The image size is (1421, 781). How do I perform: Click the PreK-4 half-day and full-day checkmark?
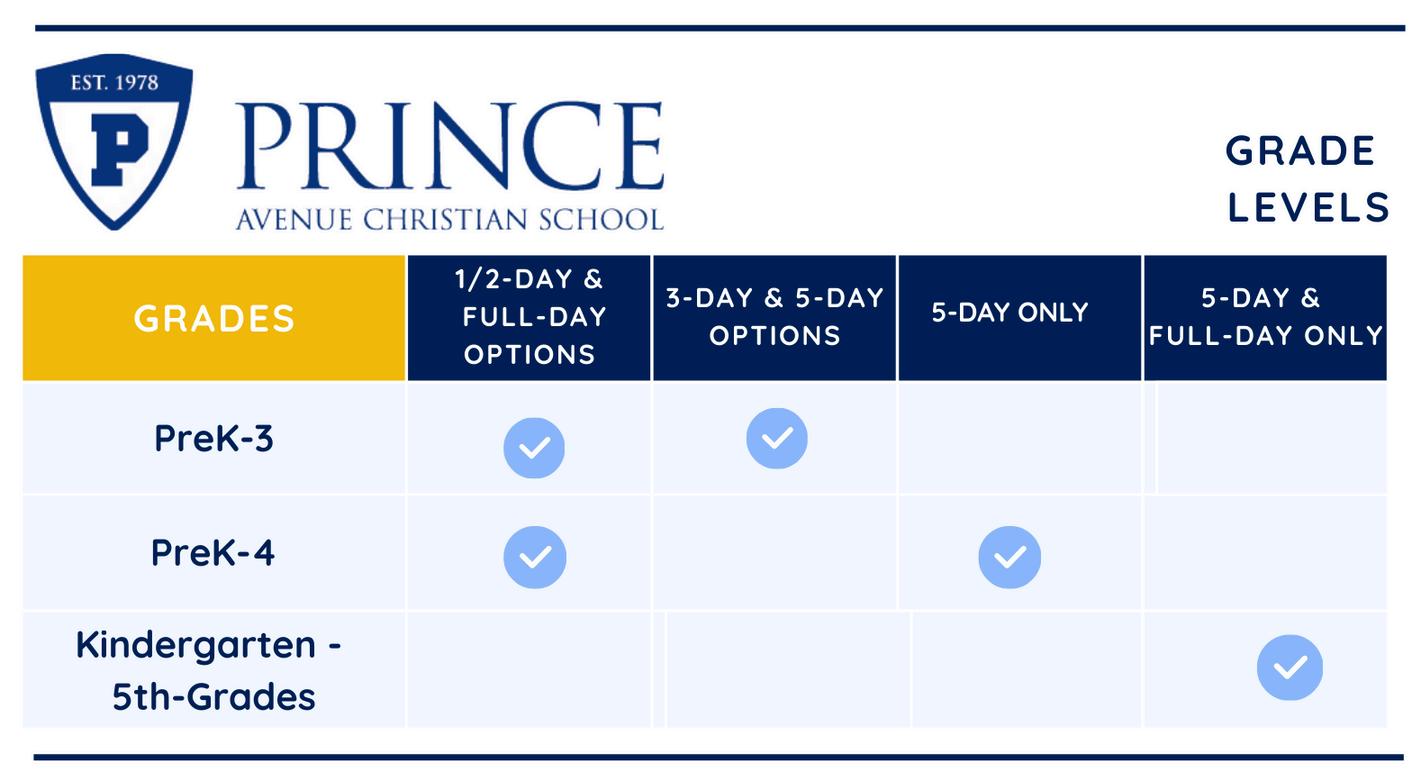535,557
